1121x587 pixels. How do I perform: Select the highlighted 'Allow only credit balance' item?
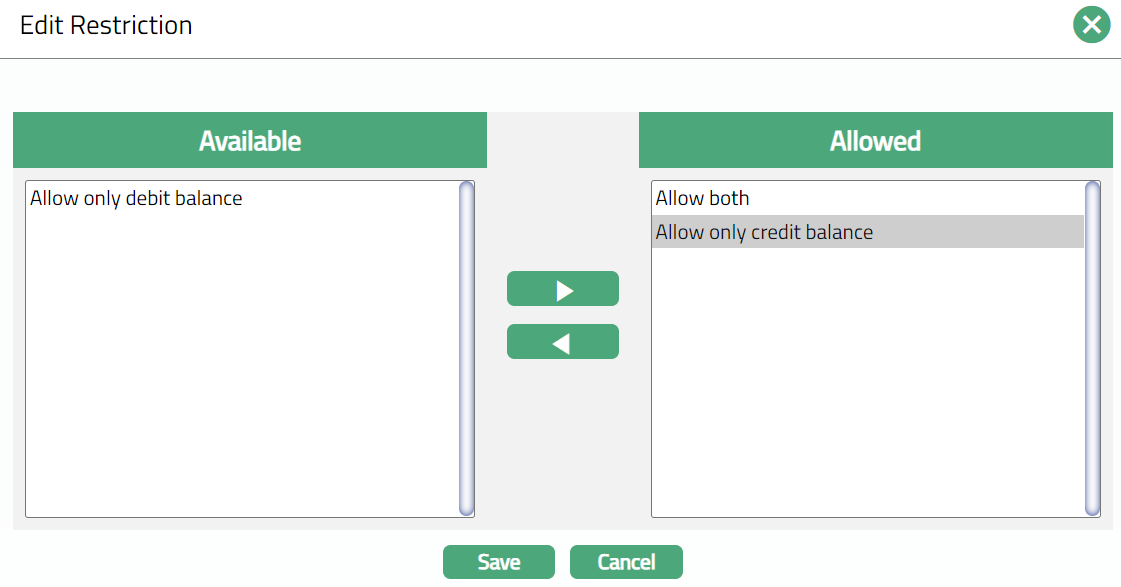(765, 232)
